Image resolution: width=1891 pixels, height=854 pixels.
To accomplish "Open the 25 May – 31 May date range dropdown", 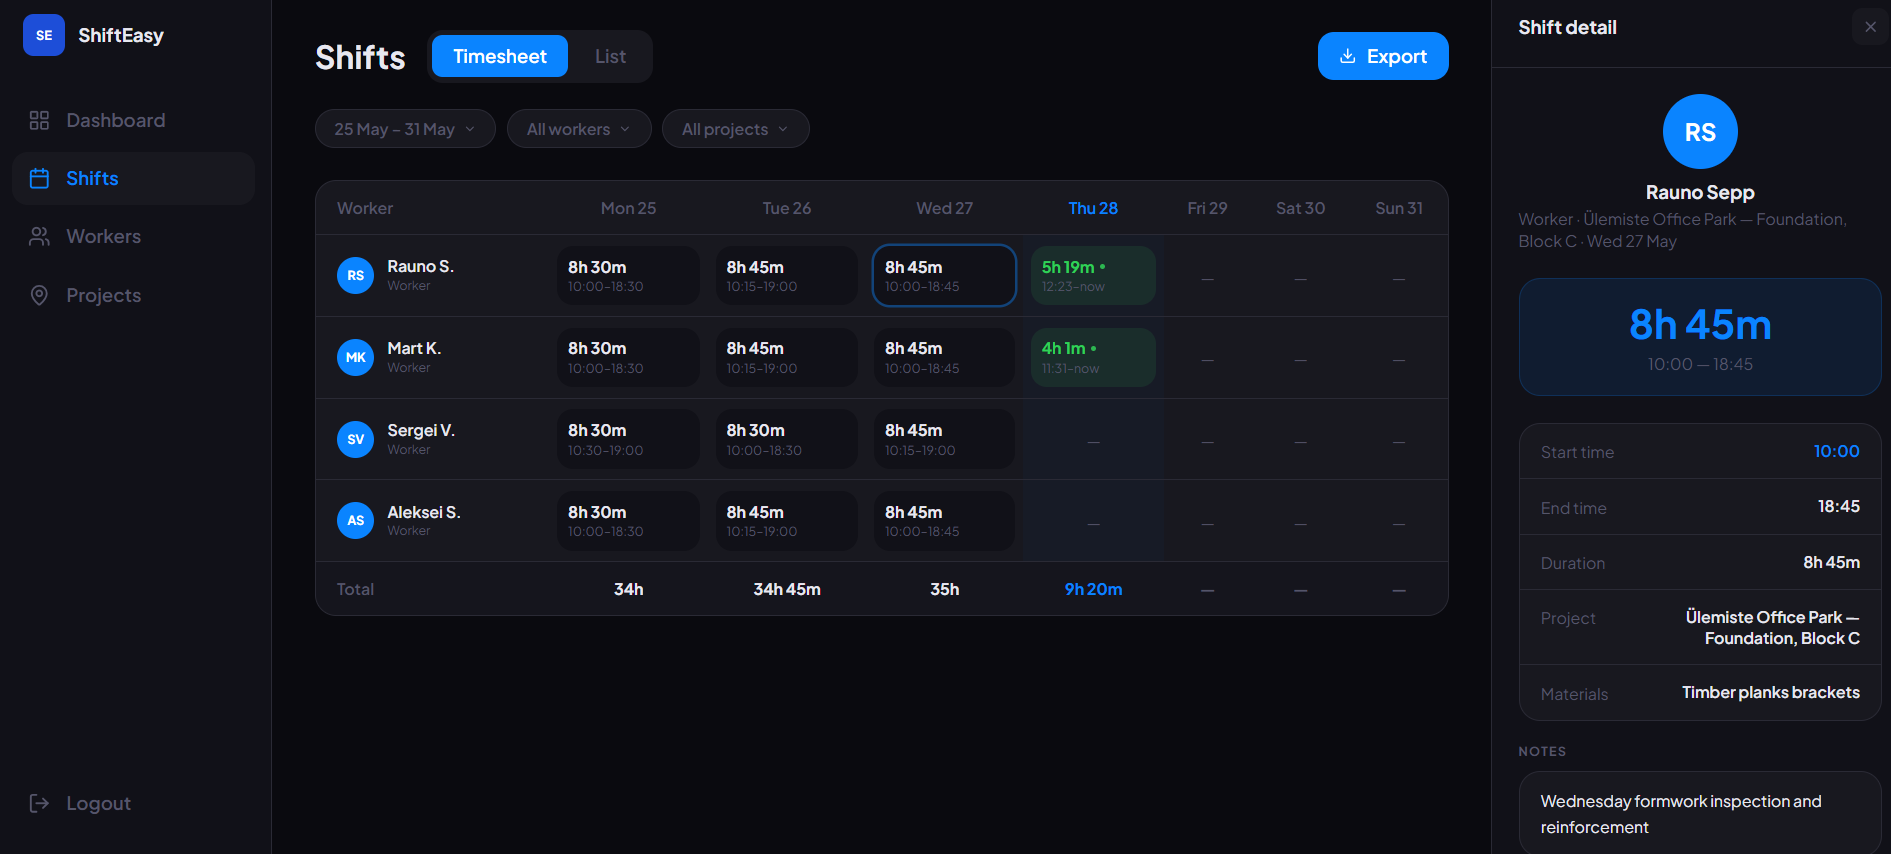I will pos(405,129).
